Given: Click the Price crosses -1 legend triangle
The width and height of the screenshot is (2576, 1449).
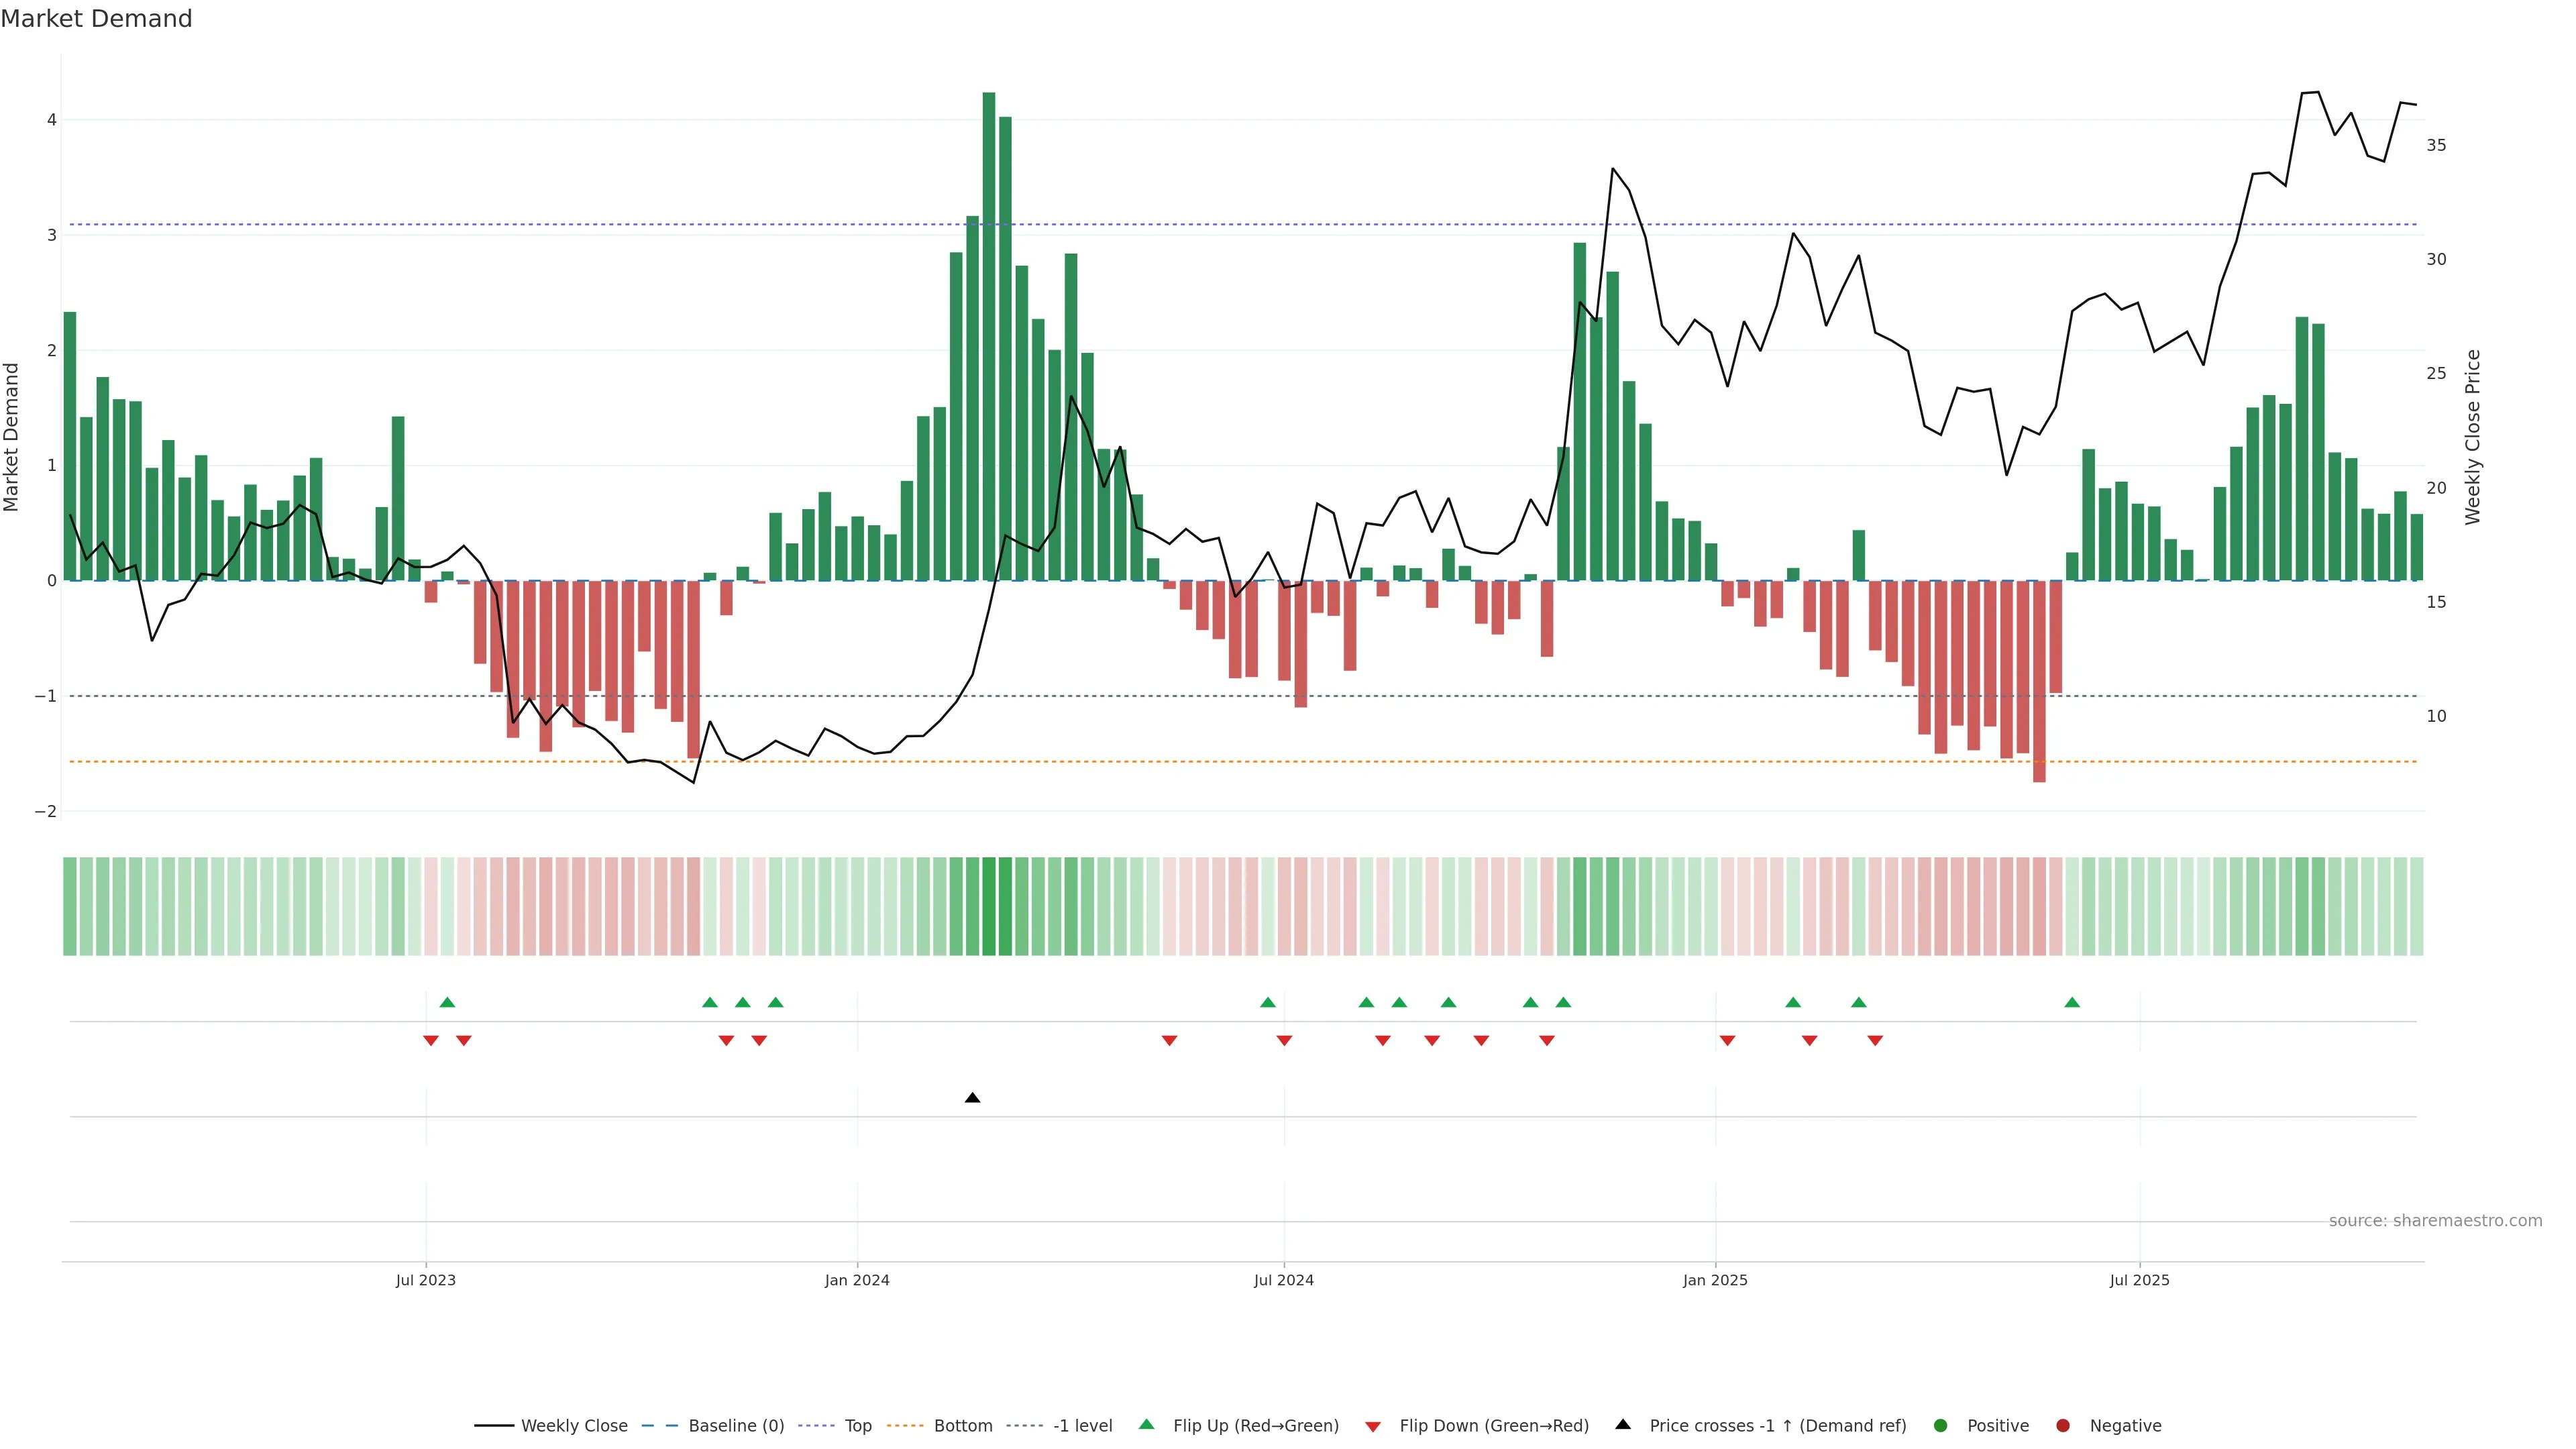Looking at the screenshot, I should [x=1623, y=1425].
